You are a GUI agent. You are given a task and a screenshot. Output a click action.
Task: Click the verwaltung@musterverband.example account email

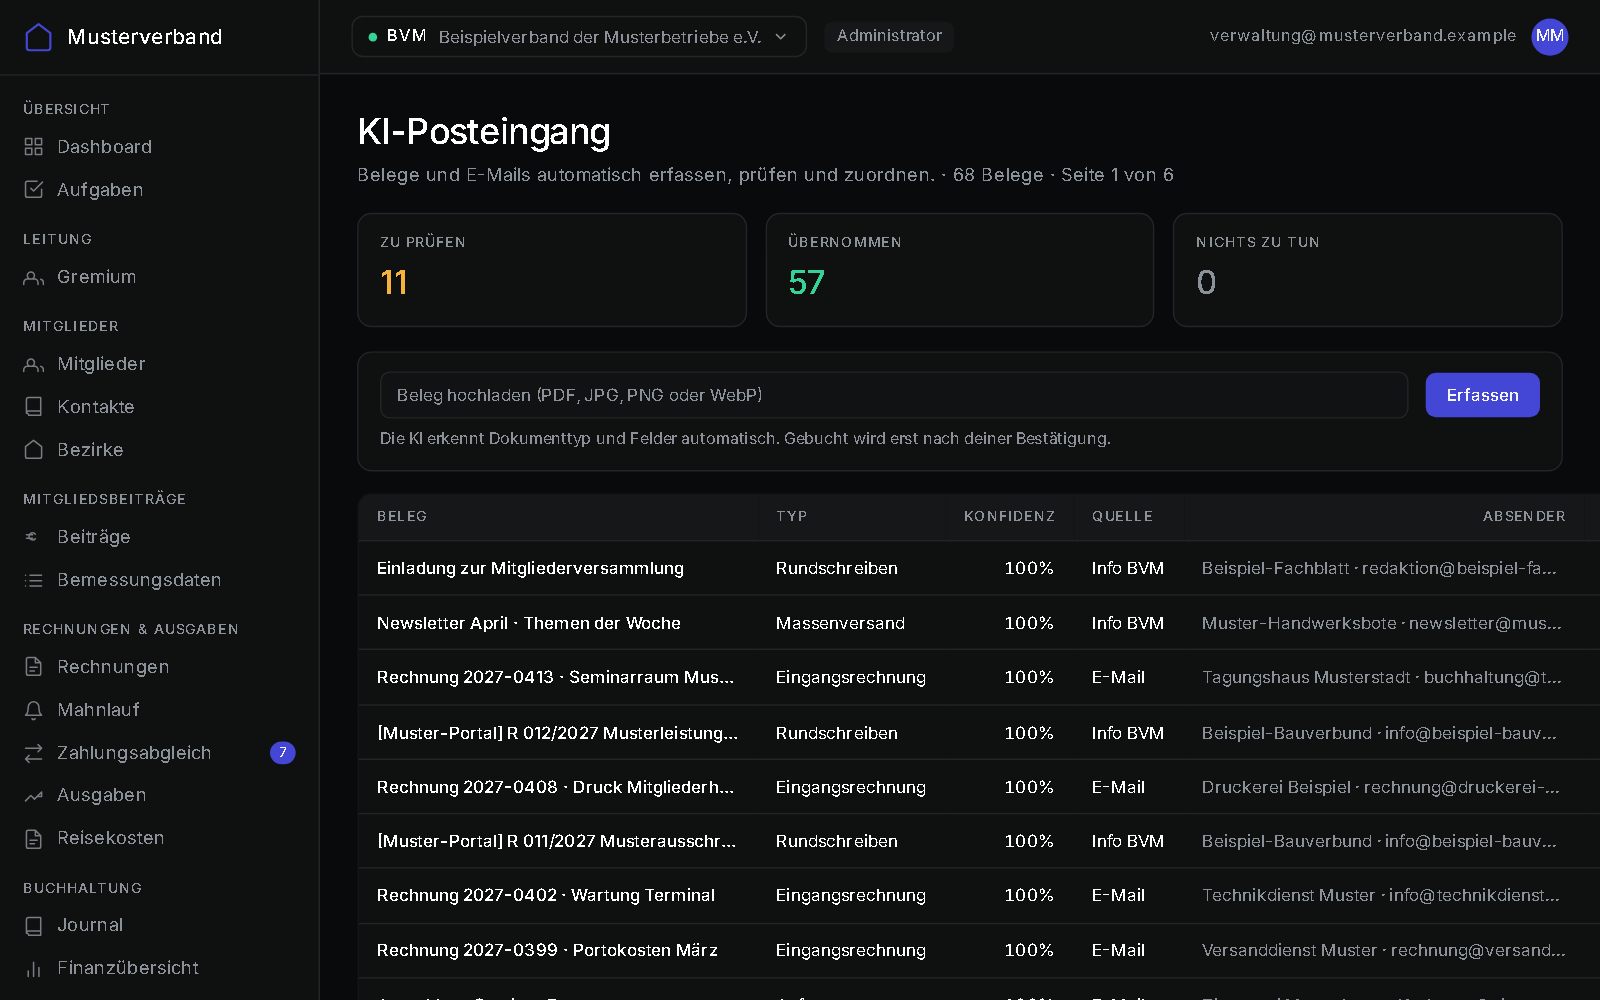click(x=1362, y=36)
